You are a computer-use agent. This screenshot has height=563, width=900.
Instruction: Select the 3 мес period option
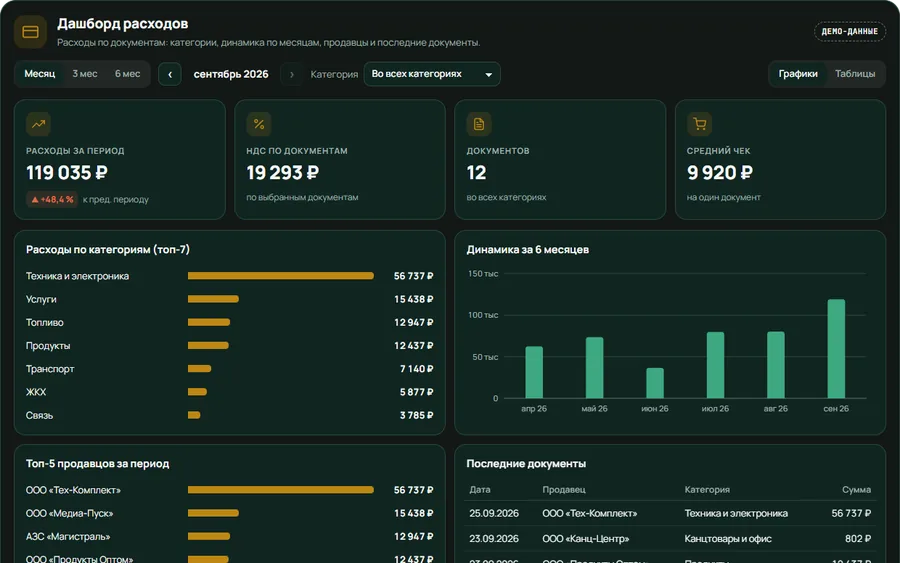coord(85,74)
